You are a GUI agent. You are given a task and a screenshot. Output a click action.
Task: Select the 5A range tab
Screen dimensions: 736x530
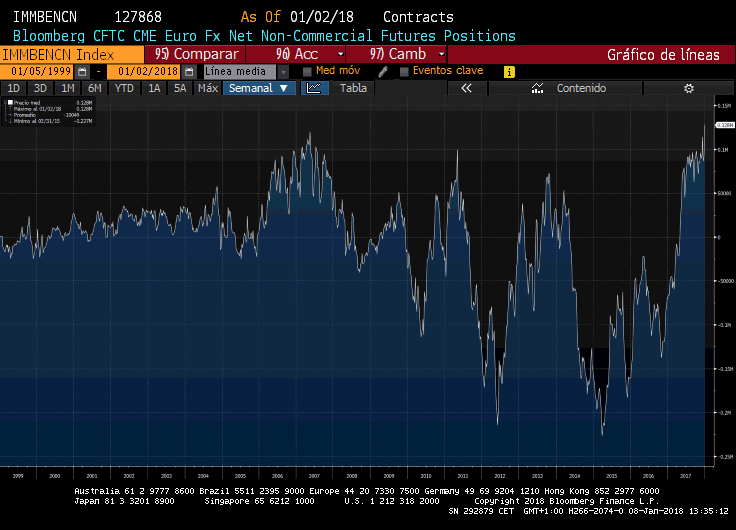coord(180,88)
